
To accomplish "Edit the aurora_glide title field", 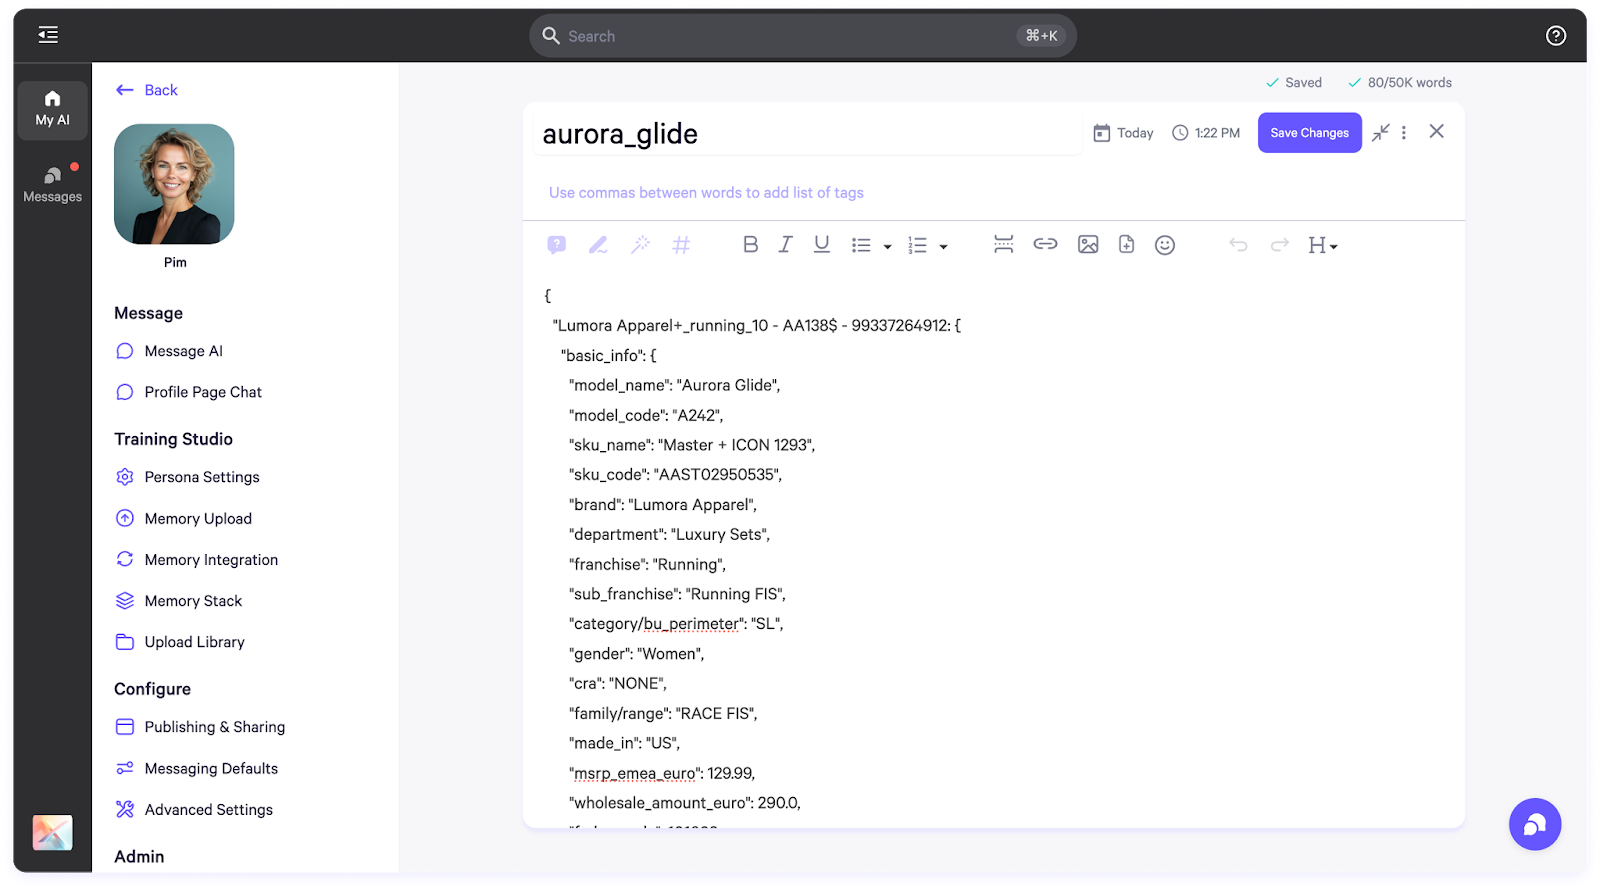I will point(808,134).
